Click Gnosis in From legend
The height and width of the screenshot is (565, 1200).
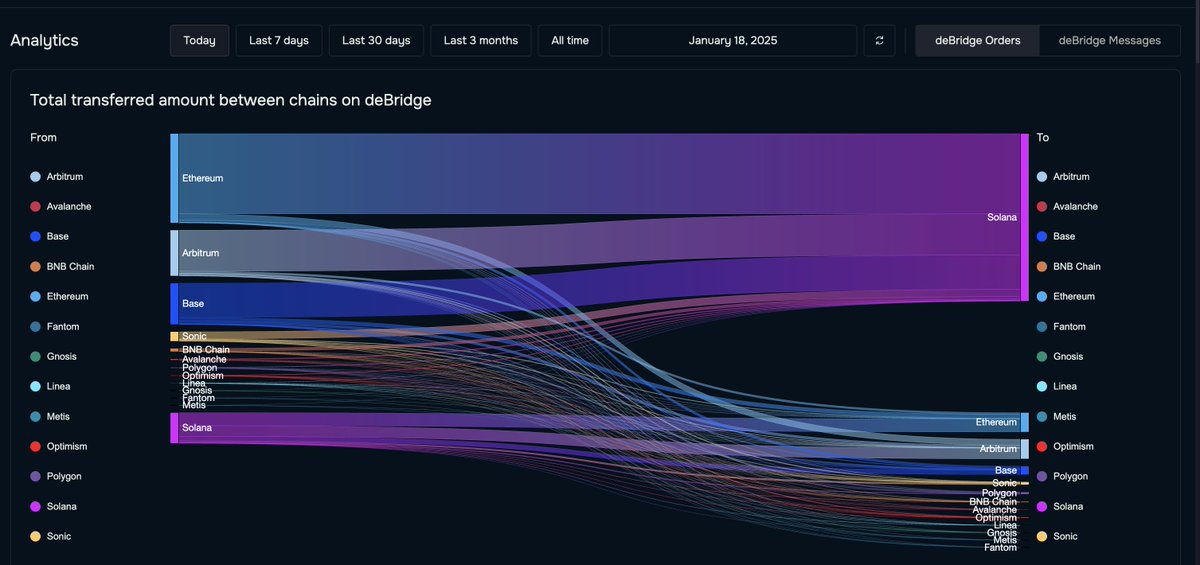tap(54, 357)
